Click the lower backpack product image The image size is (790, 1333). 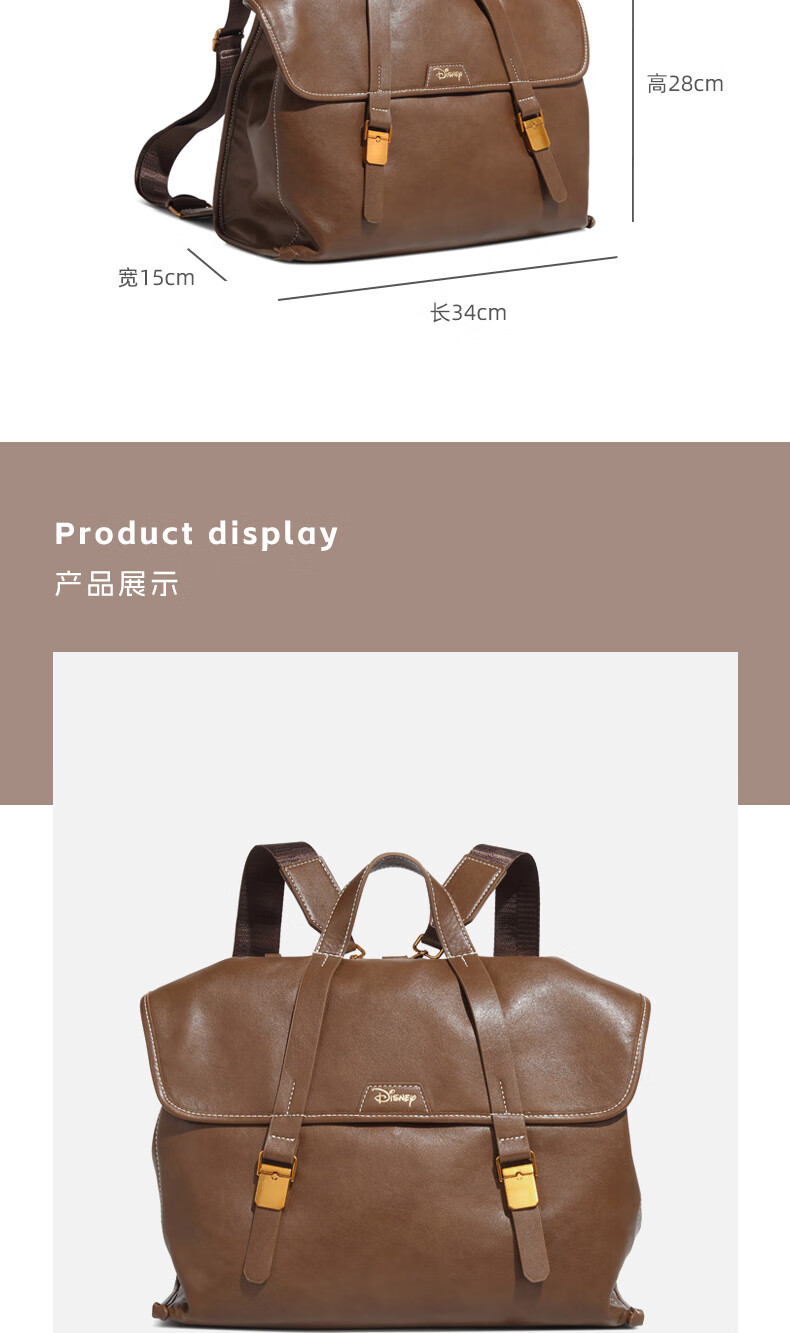[395, 992]
